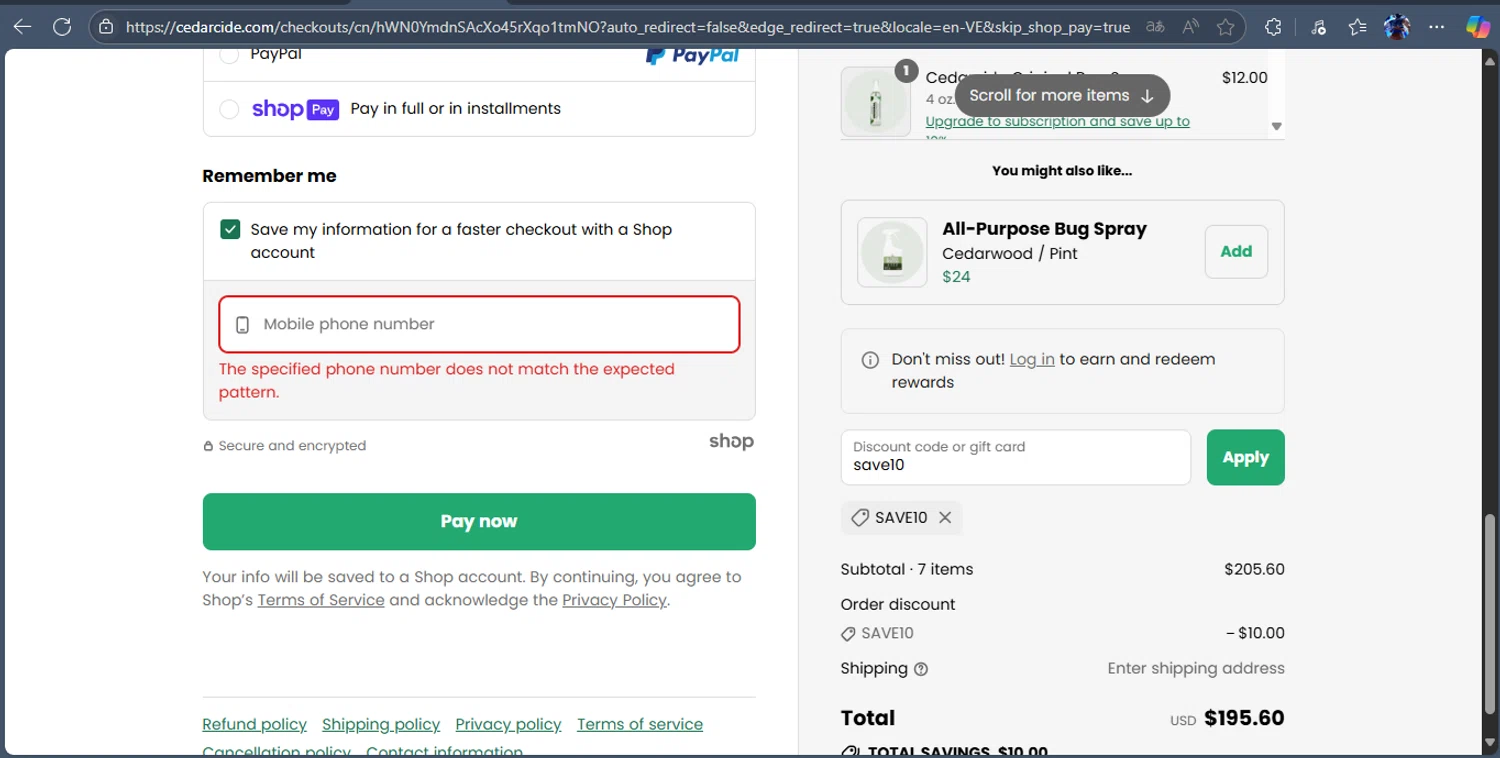This screenshot has width=1500, height=758.
Task: Click the address bar URL
Action: 628,27
